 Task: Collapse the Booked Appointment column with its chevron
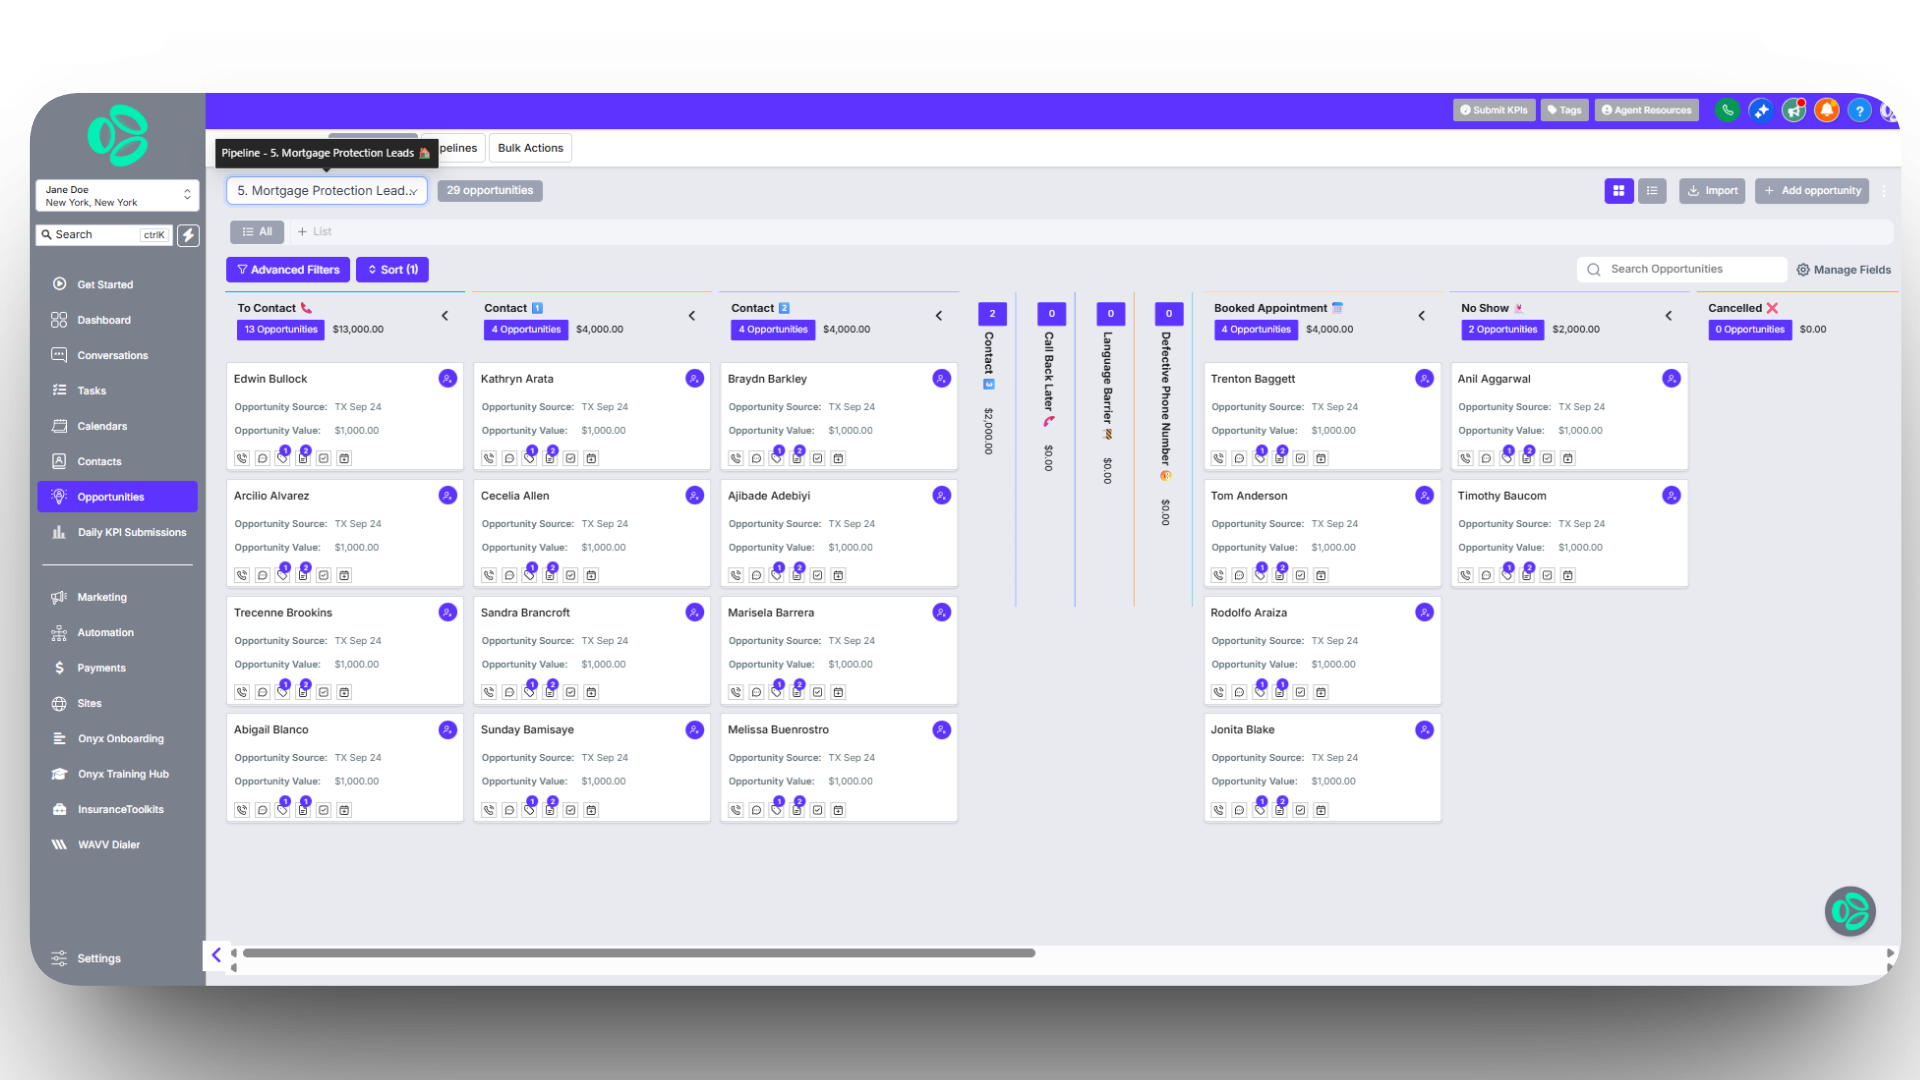[x=1421, y=315]
